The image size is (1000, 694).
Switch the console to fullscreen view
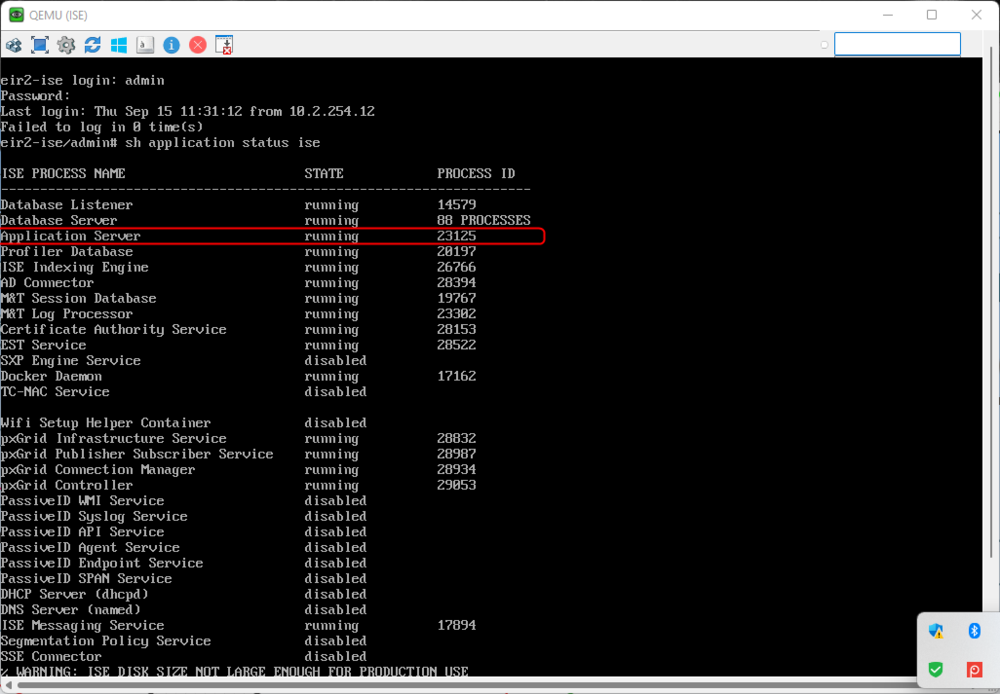(40, 45)
